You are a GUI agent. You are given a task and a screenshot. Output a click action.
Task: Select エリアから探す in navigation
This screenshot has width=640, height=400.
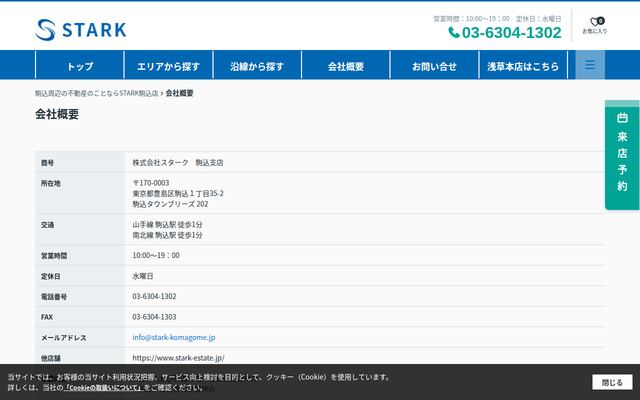[x=168, y=66]
